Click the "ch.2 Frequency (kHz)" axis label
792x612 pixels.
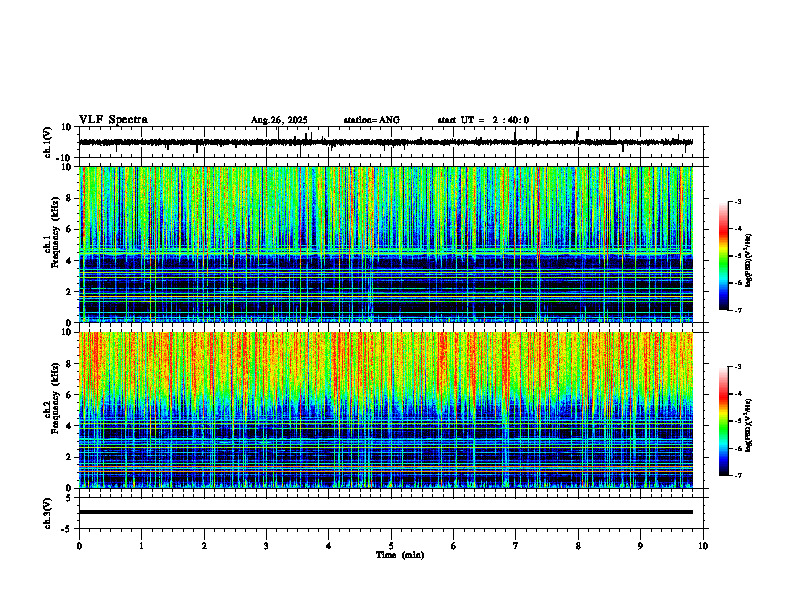coord(51,398)
